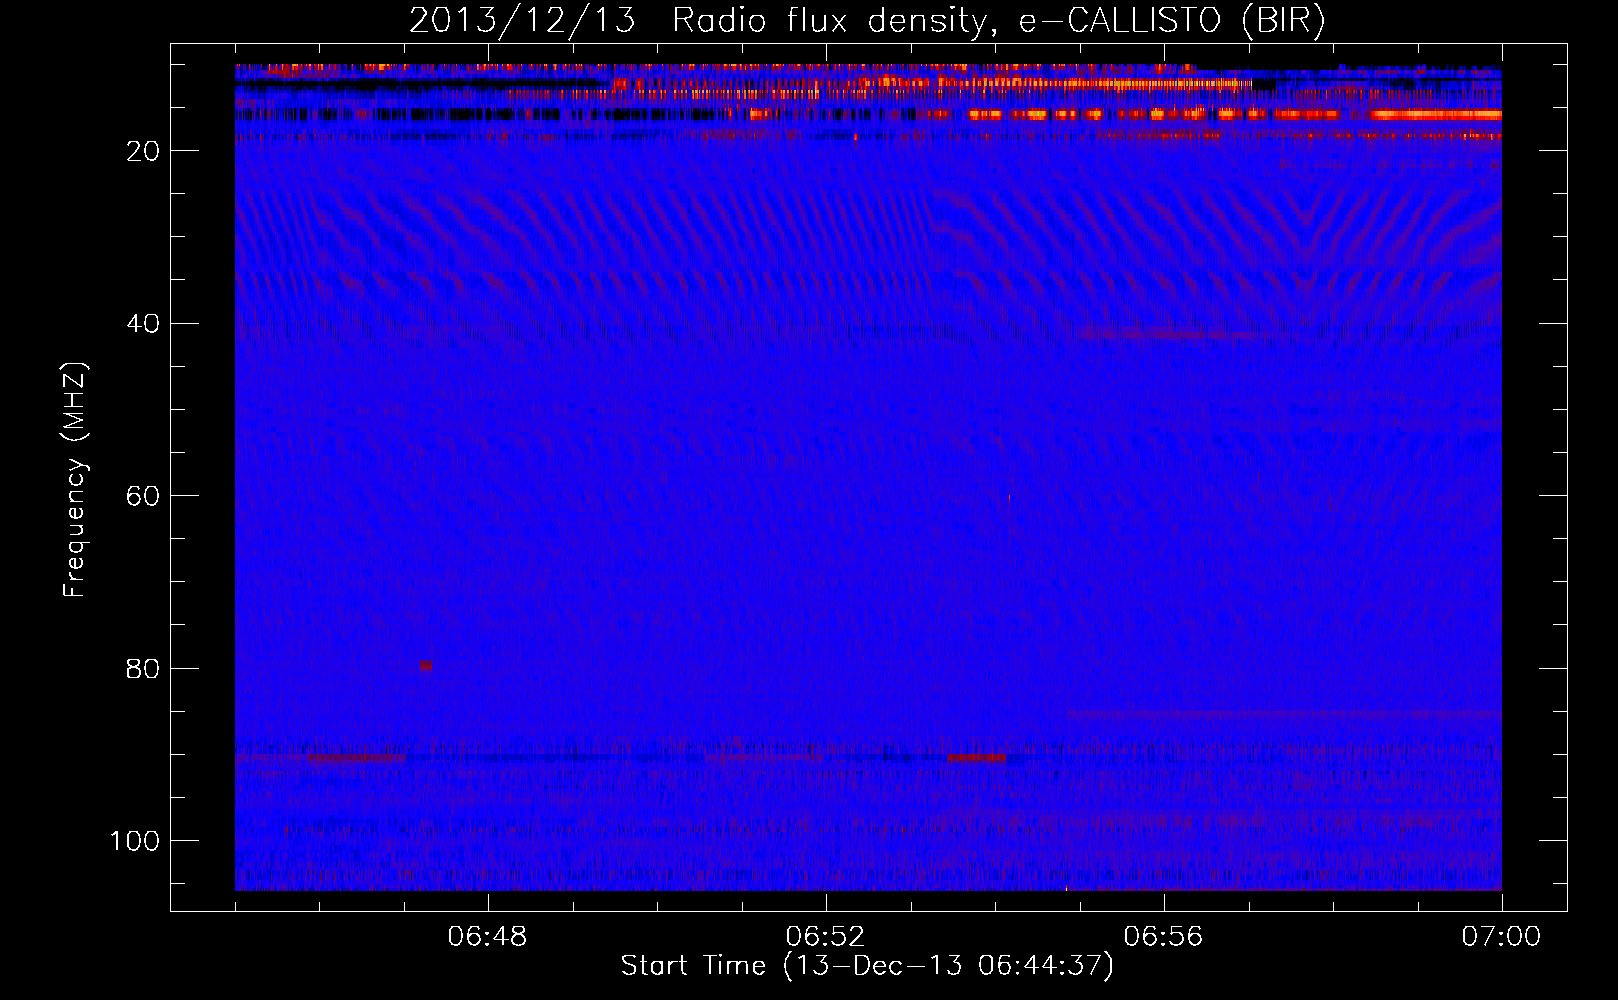Click the "80" frequency tick label
1618x1000 pixels.
(143, 669)
